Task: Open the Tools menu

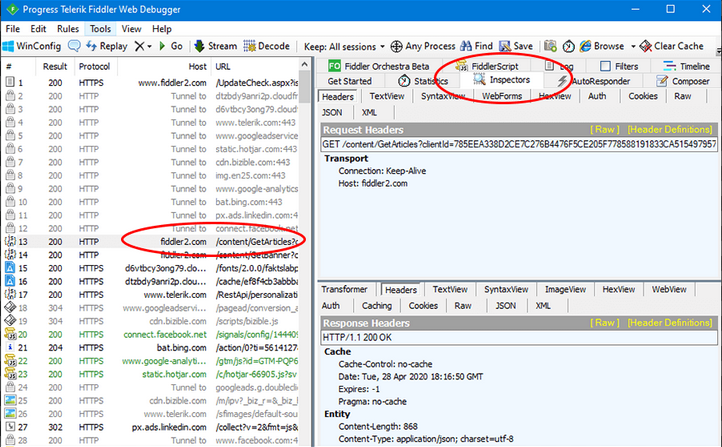Action: point(100,29)
